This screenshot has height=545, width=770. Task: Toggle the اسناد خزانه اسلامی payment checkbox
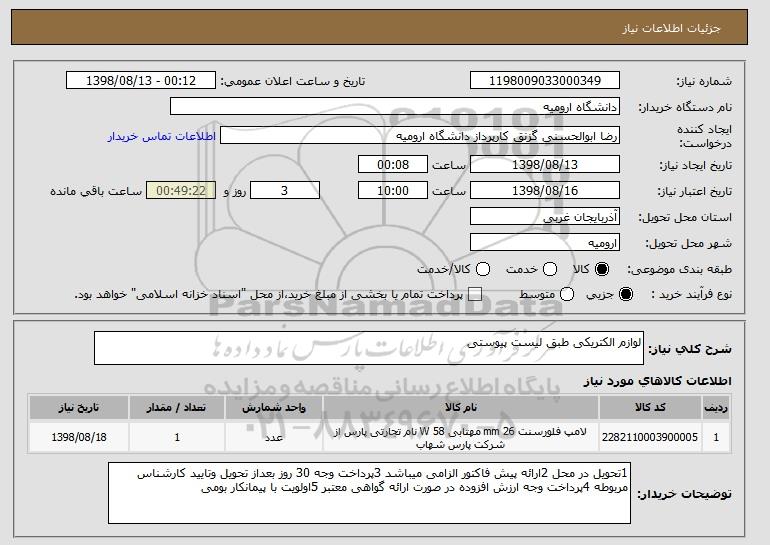[475, 294]
